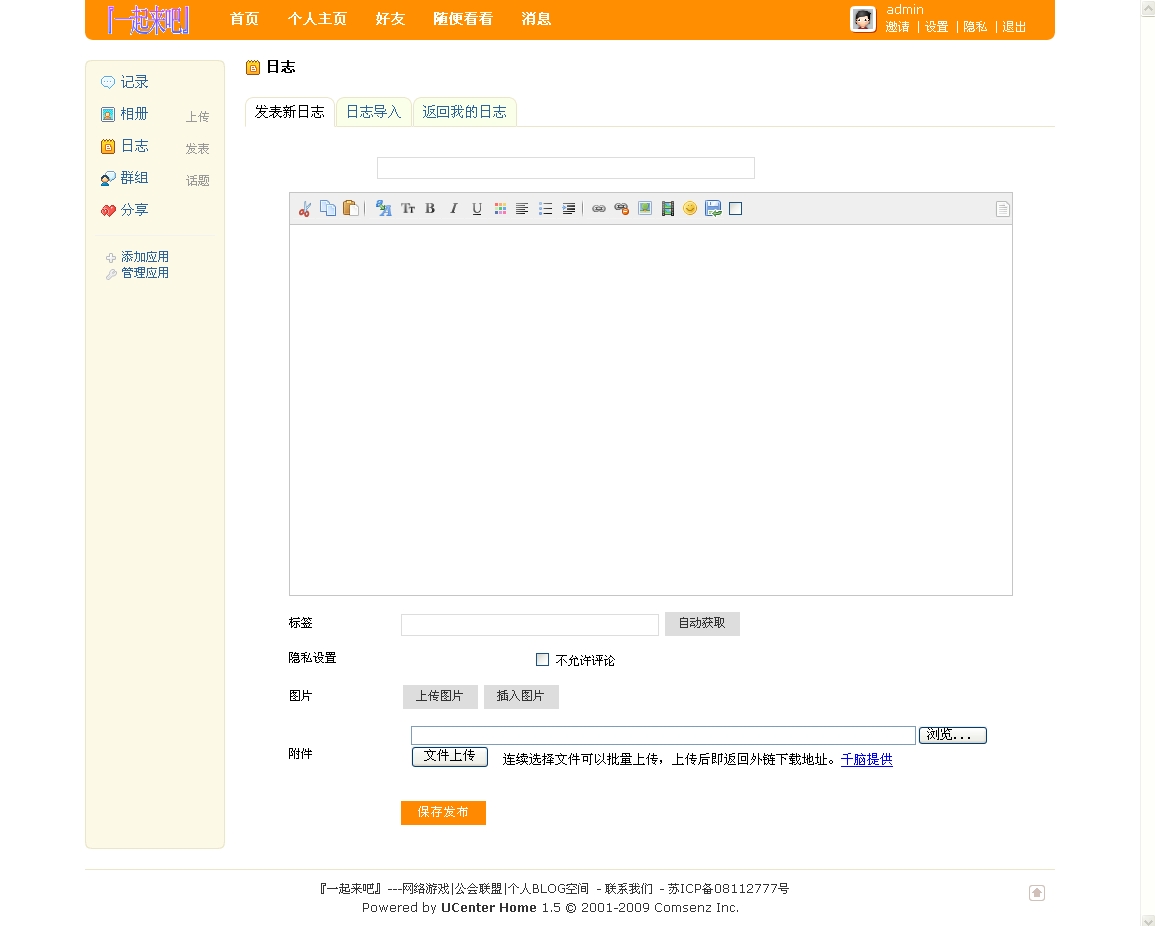Click the Copy icon in editor toolbar
The width and height of the screenshot is (1155, 926).
328,208
